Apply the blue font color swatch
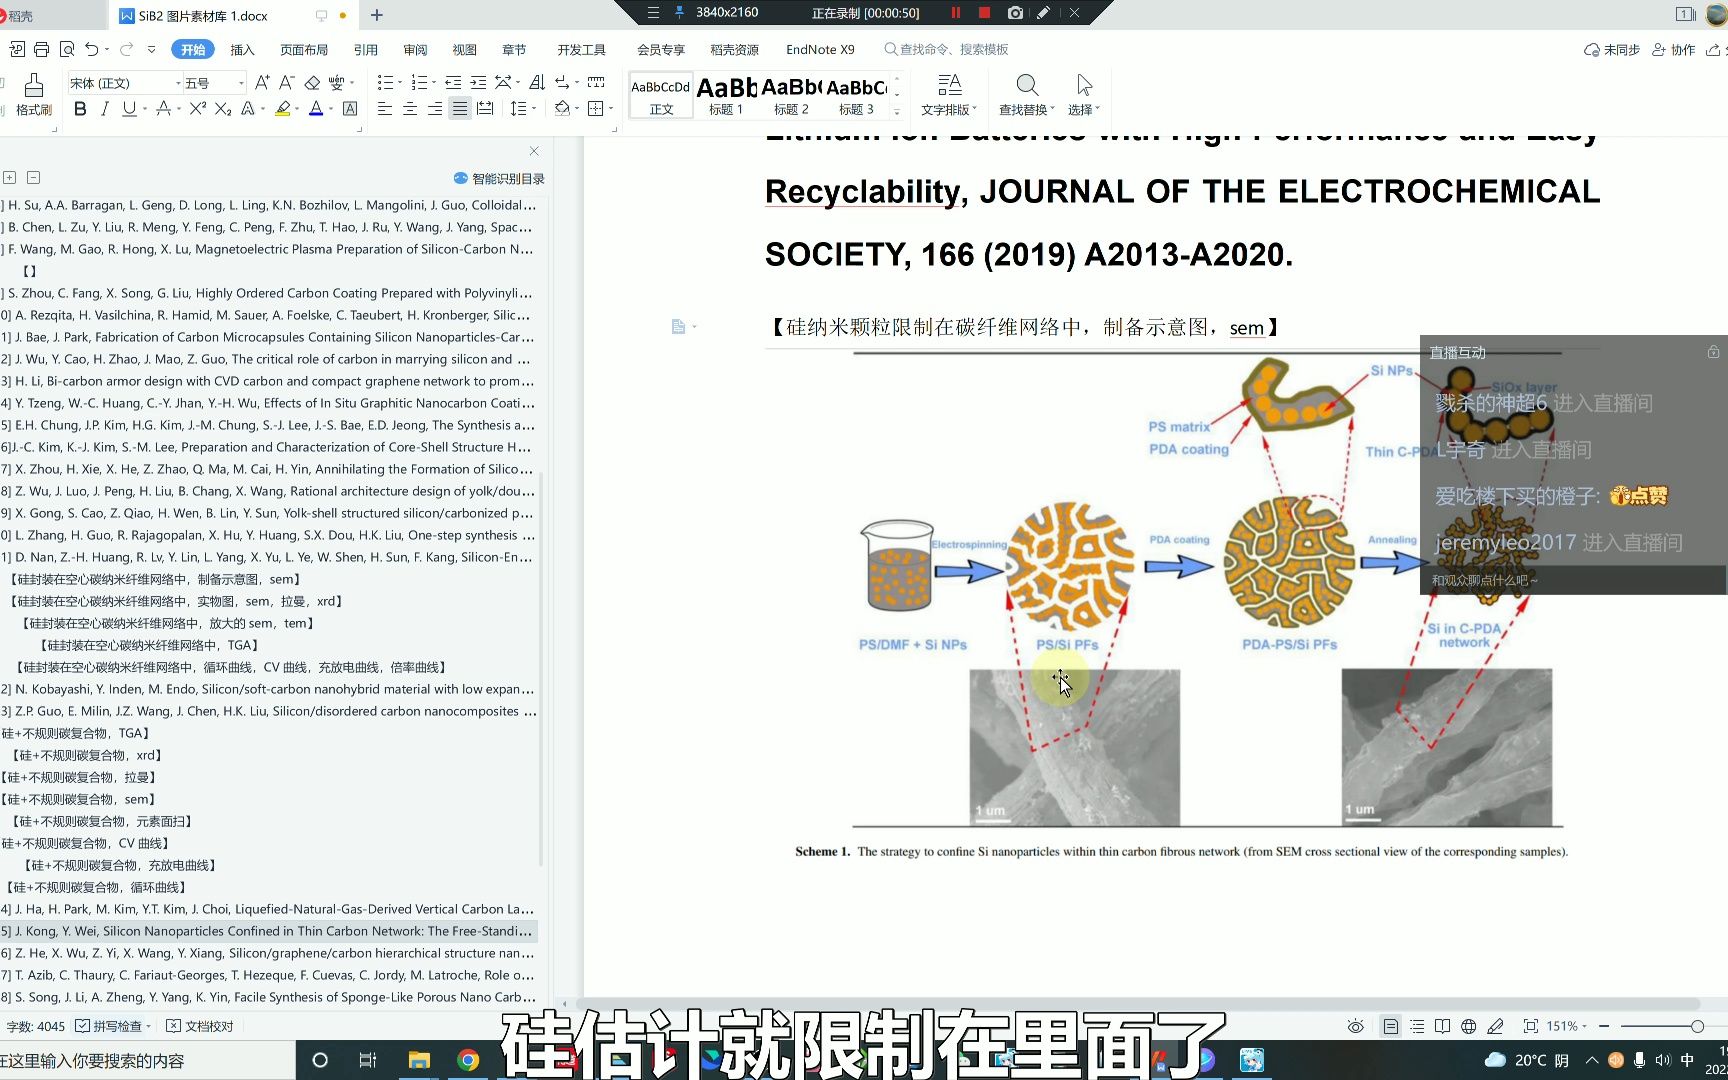 tap(316, 109)
